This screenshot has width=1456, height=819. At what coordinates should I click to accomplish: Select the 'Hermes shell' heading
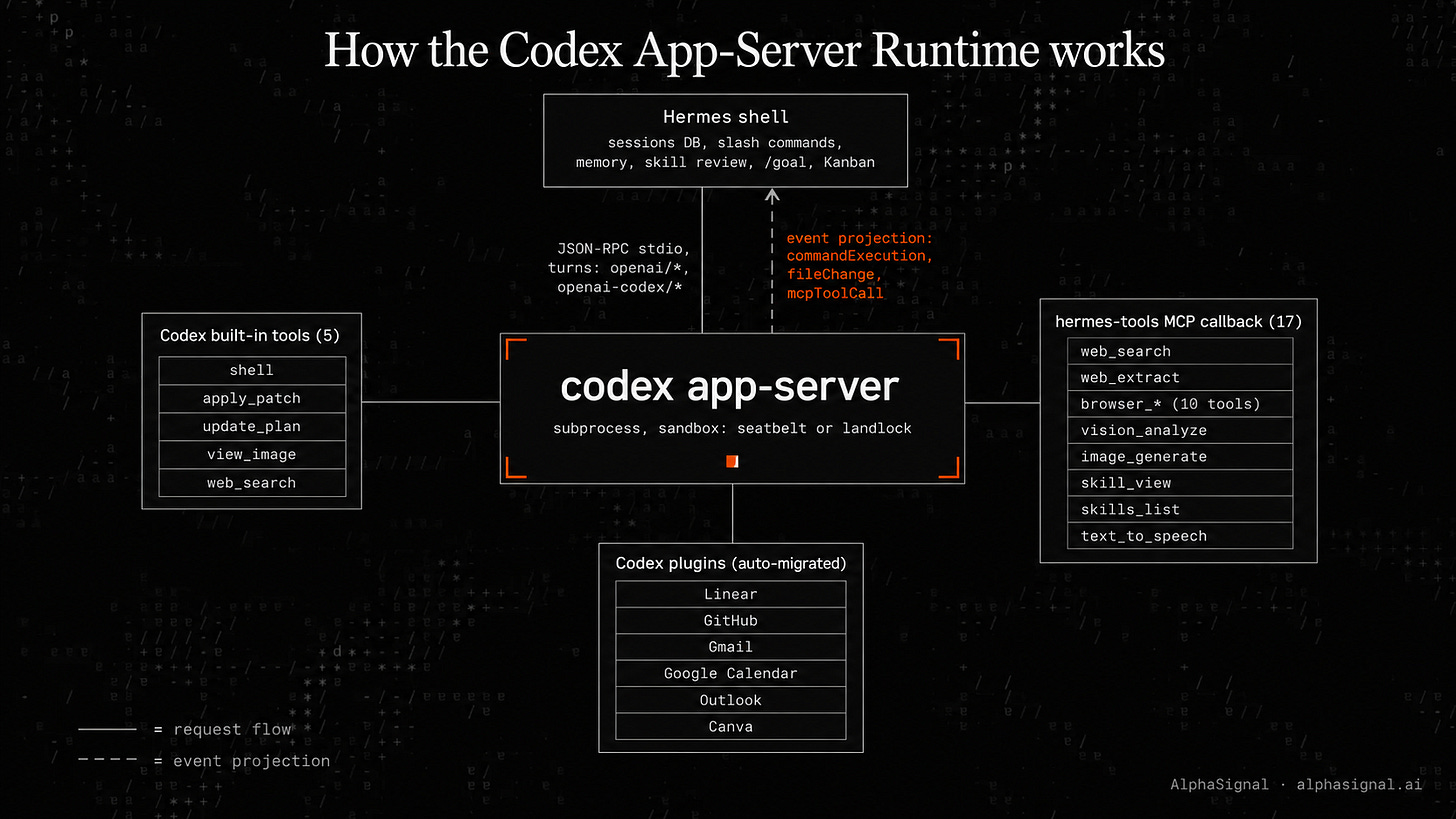(x=726, y=117)
